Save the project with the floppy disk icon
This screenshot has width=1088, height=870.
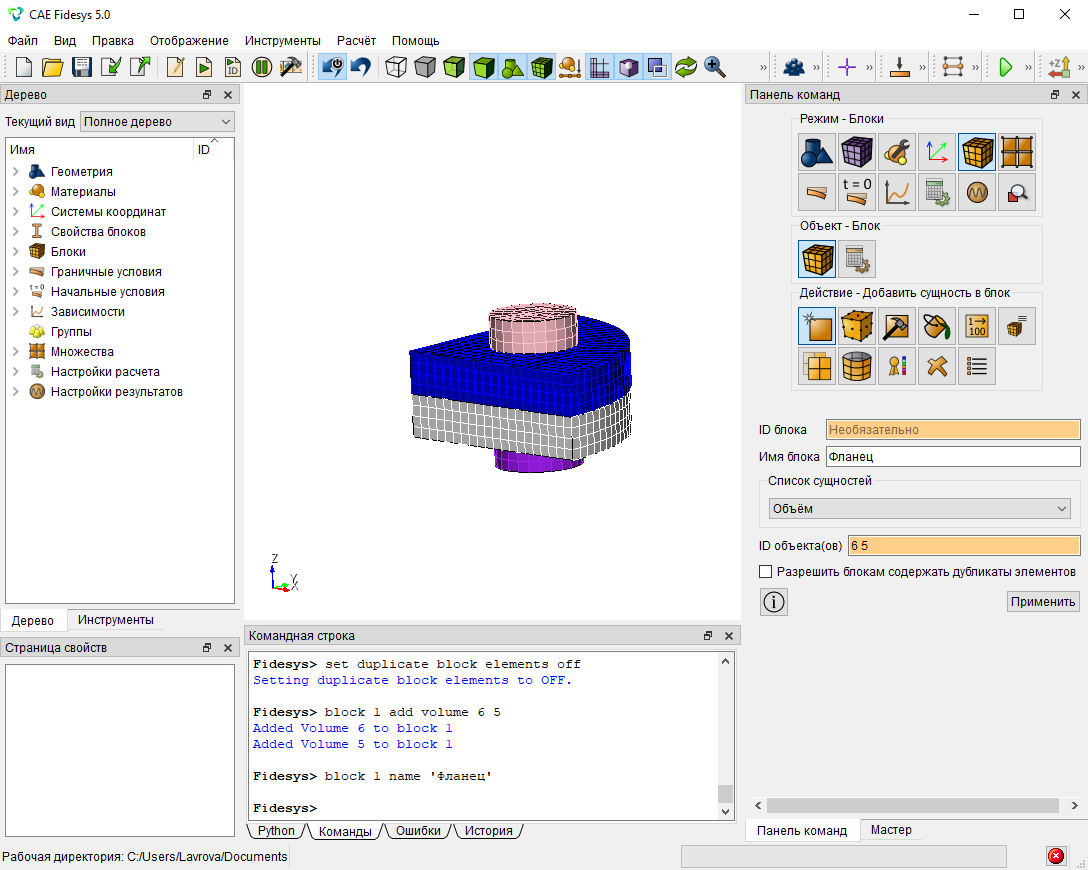82,67
